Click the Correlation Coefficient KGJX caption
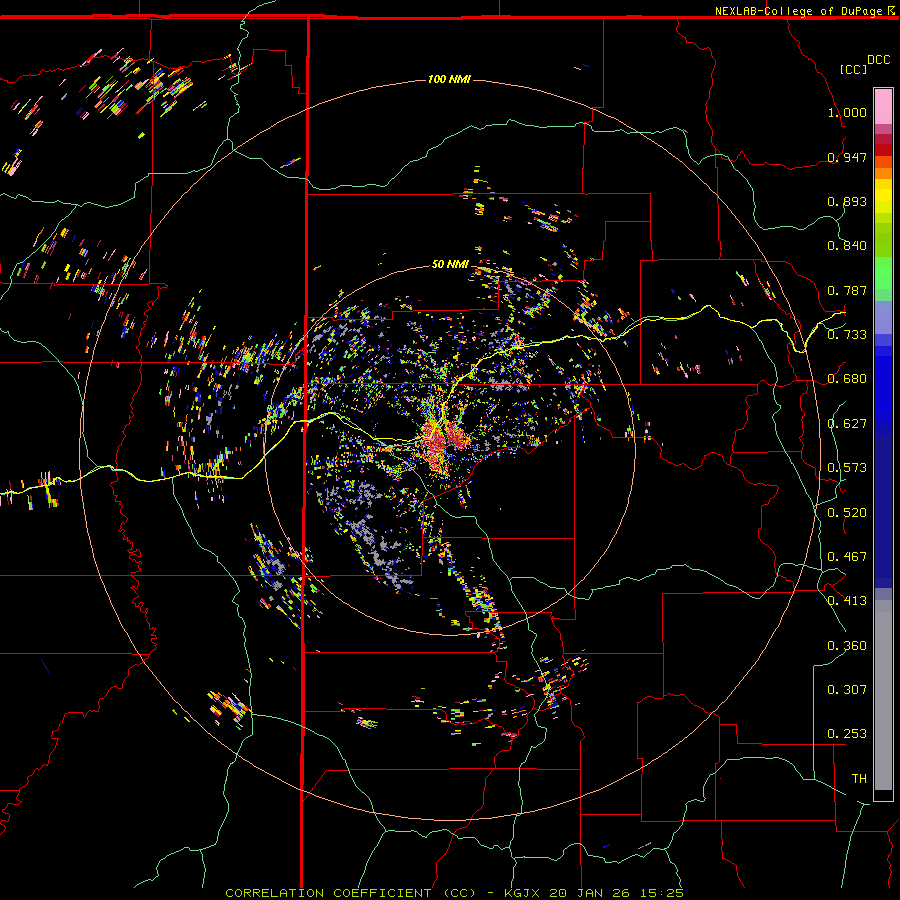This screenshot has width=900, height=900. coord(454,893)
